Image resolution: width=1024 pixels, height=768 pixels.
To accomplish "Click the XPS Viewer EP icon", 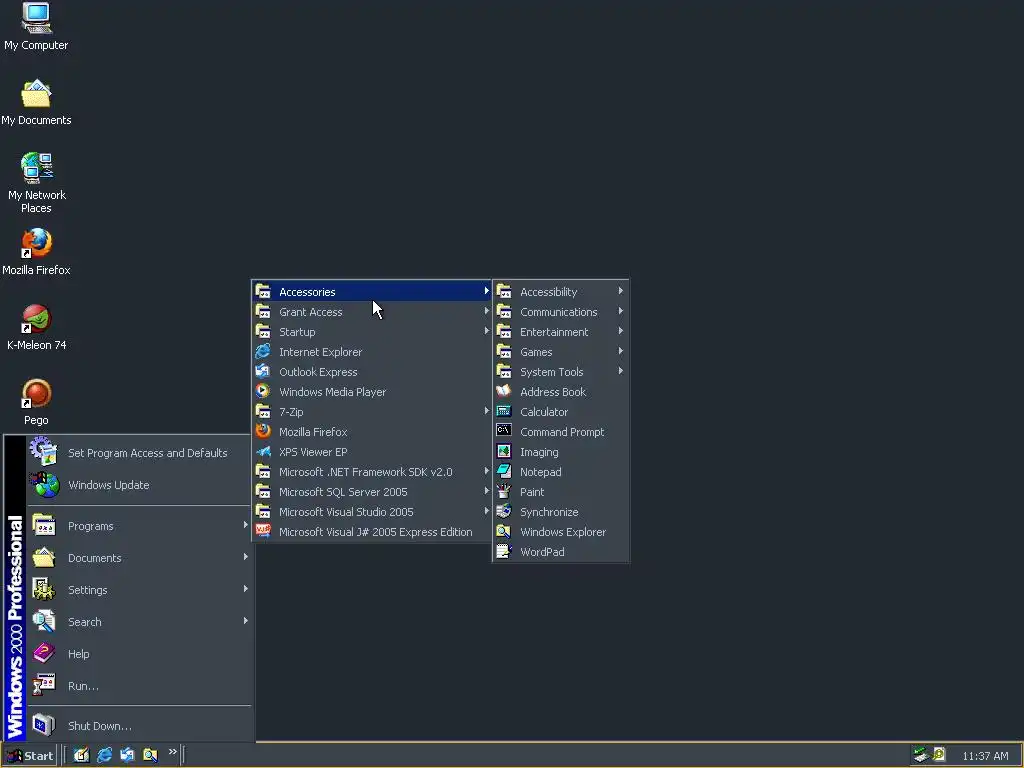I will click(263, 451).
